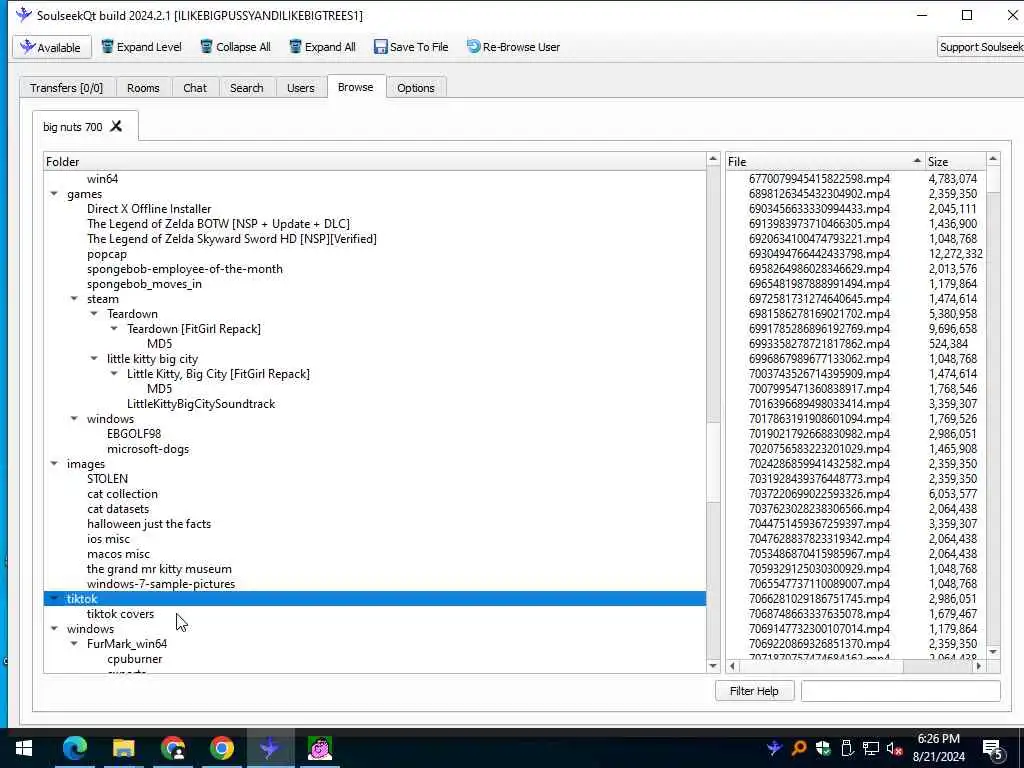
Task: Click the green cartoon character taskbar app
Action: 320,748
